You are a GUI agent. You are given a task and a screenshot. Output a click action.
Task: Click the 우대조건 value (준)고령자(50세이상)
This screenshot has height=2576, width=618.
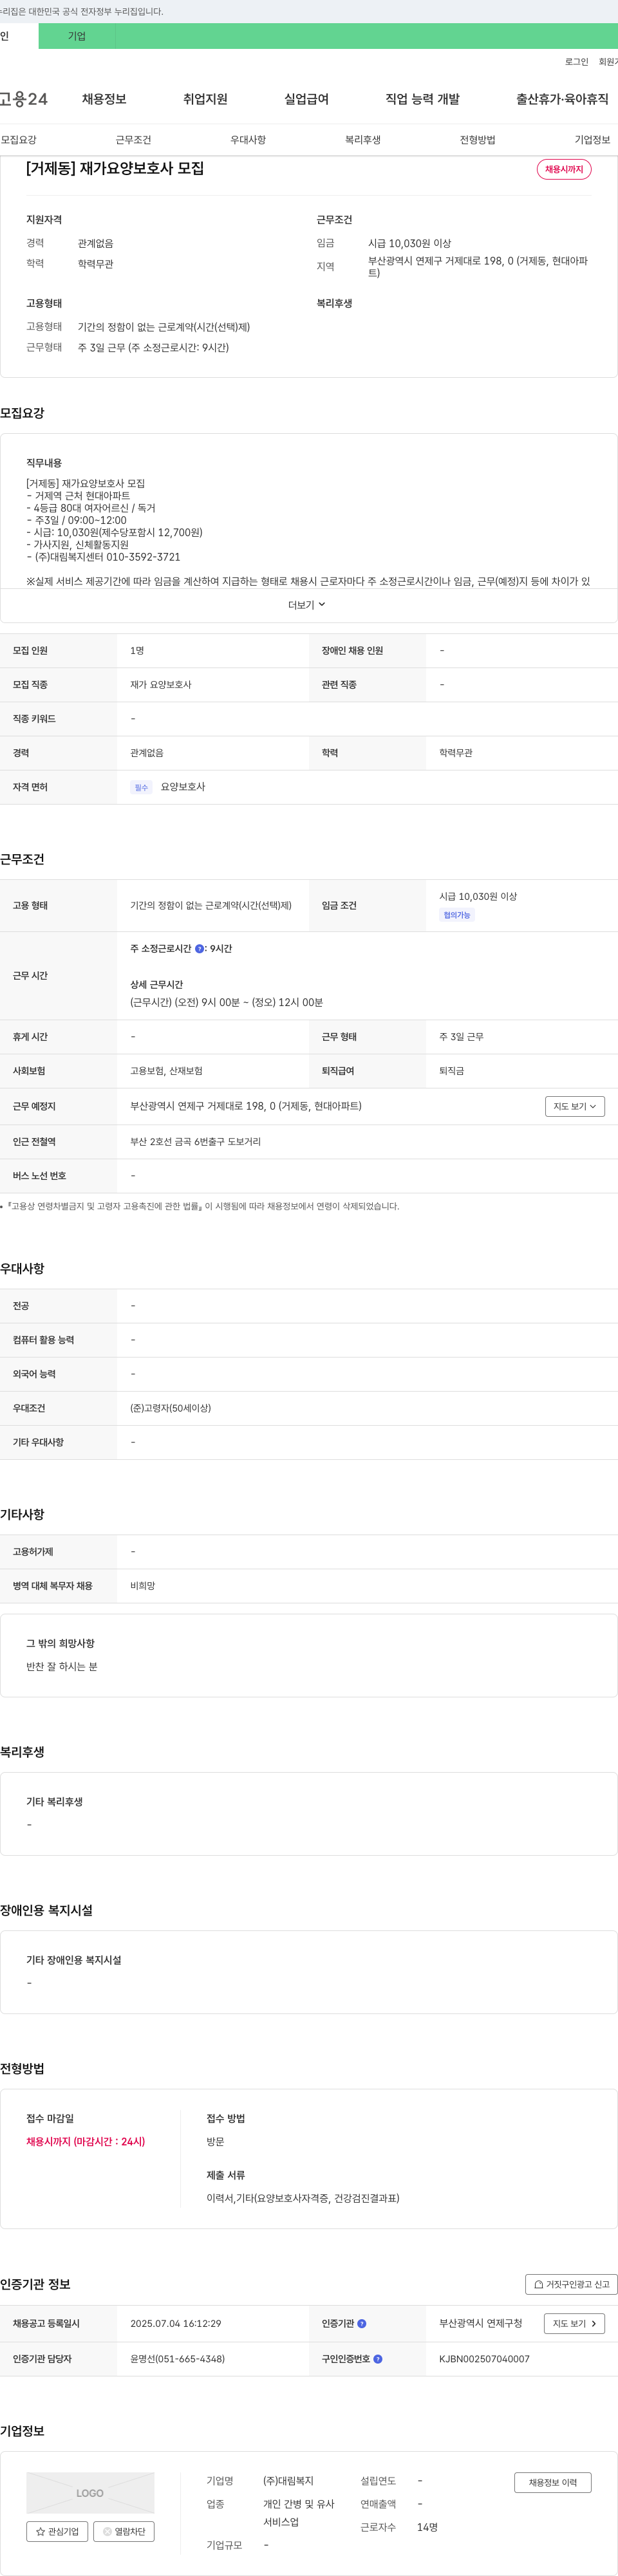click(170, 1408)
